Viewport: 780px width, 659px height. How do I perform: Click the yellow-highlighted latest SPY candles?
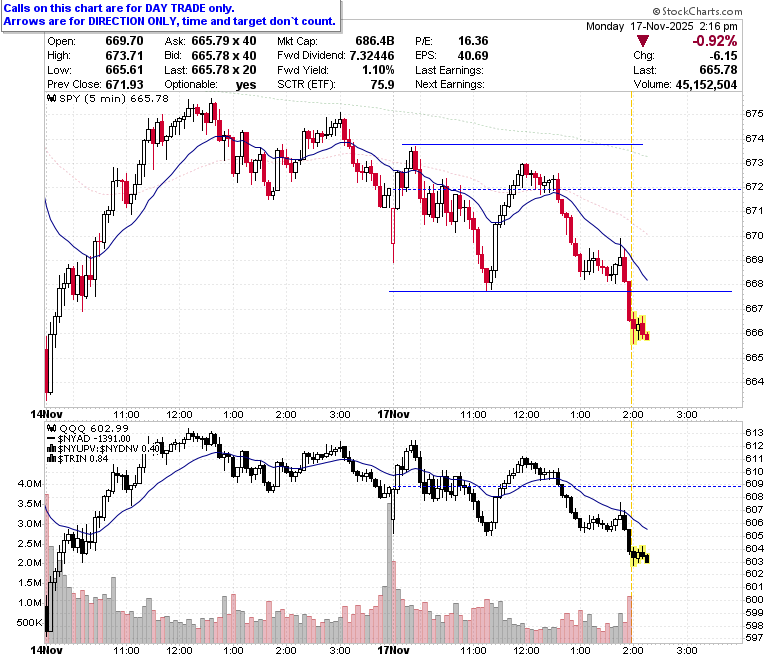point(640,328)
